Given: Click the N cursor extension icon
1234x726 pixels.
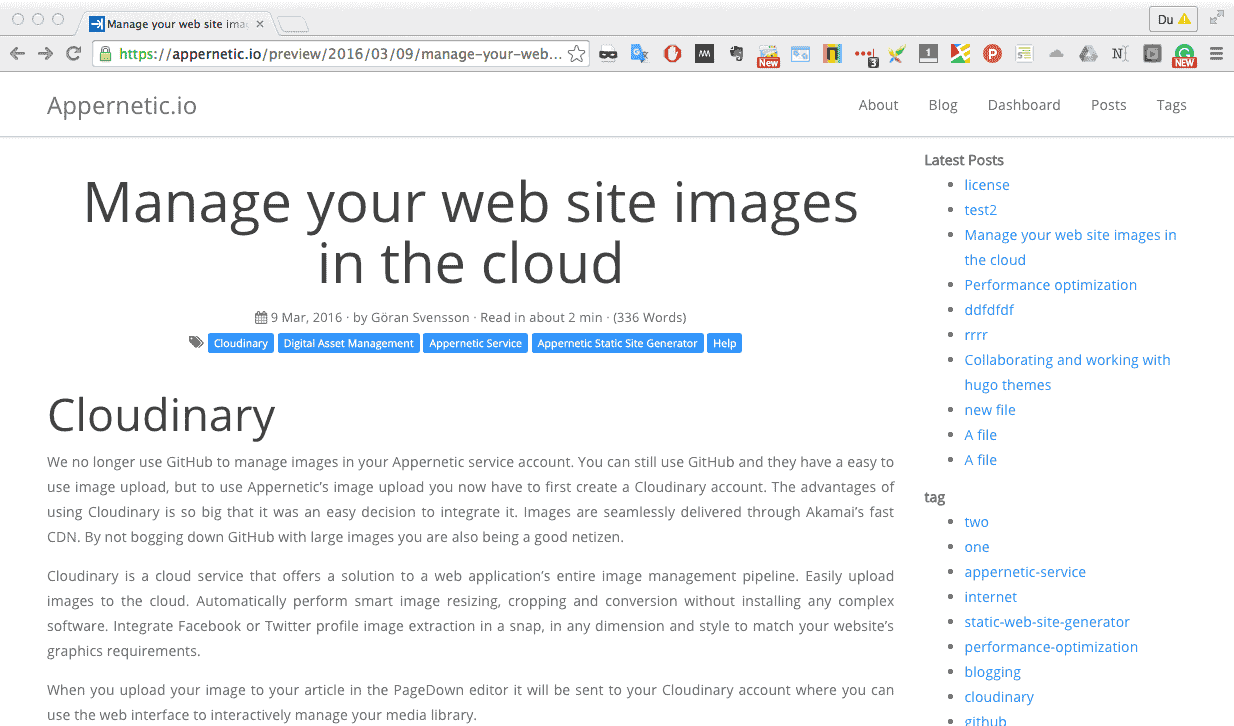Looking at the screenshot, I should [x=1120, y=54].
